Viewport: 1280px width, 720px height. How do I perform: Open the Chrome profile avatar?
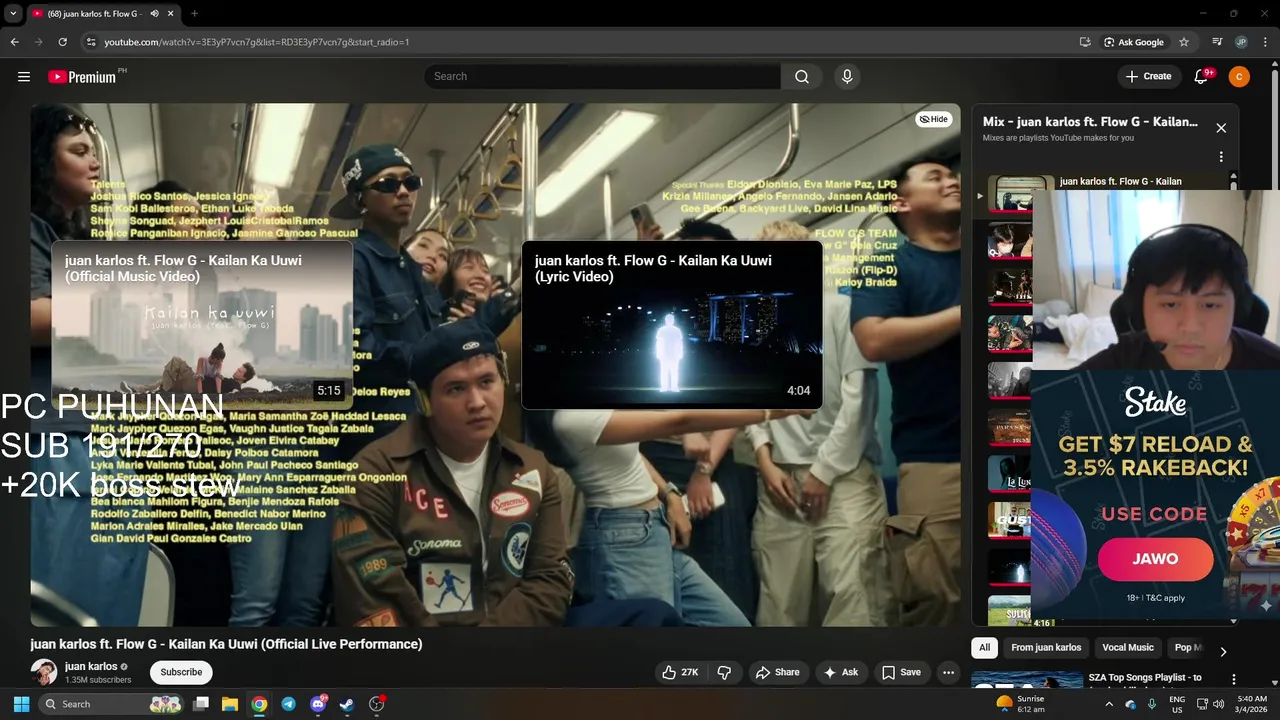(1241, 42)
